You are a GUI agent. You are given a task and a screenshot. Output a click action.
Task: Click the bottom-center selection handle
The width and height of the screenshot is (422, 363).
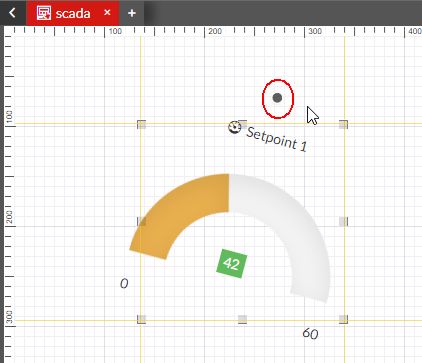click(242, 319)
